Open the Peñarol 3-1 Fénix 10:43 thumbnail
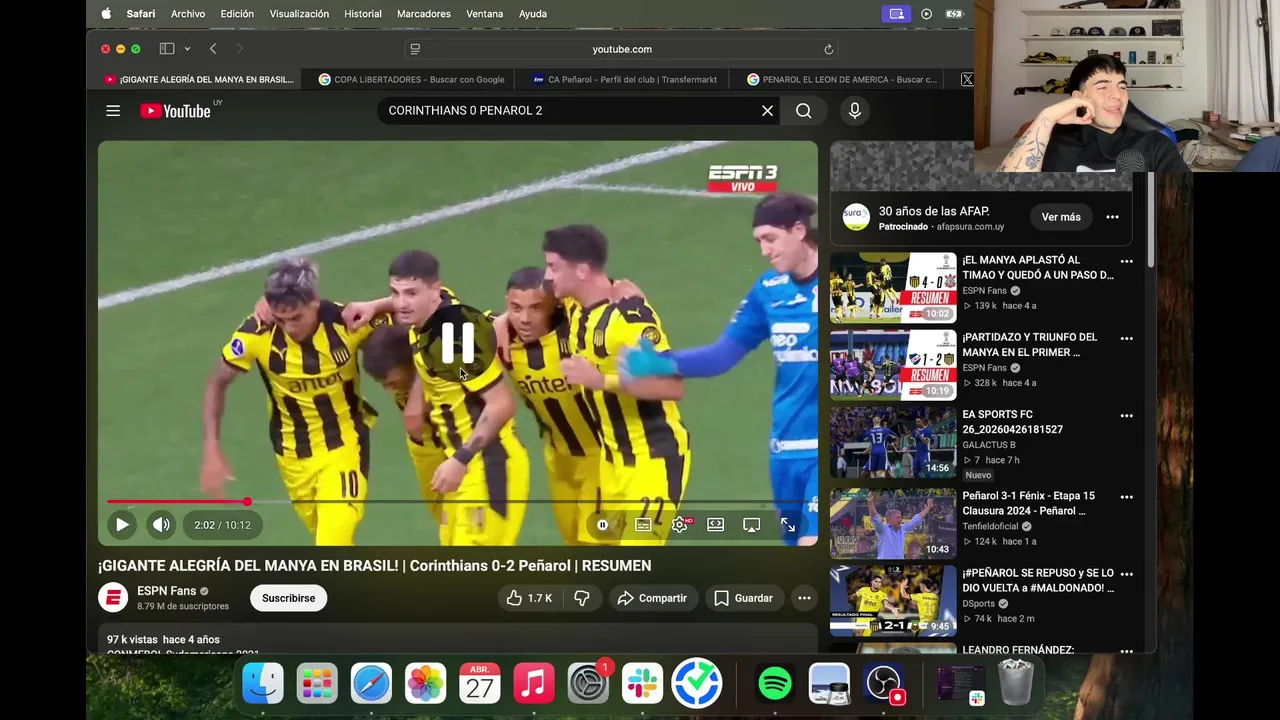Viewport: 1280px width, 720px height. coord(893,523)
